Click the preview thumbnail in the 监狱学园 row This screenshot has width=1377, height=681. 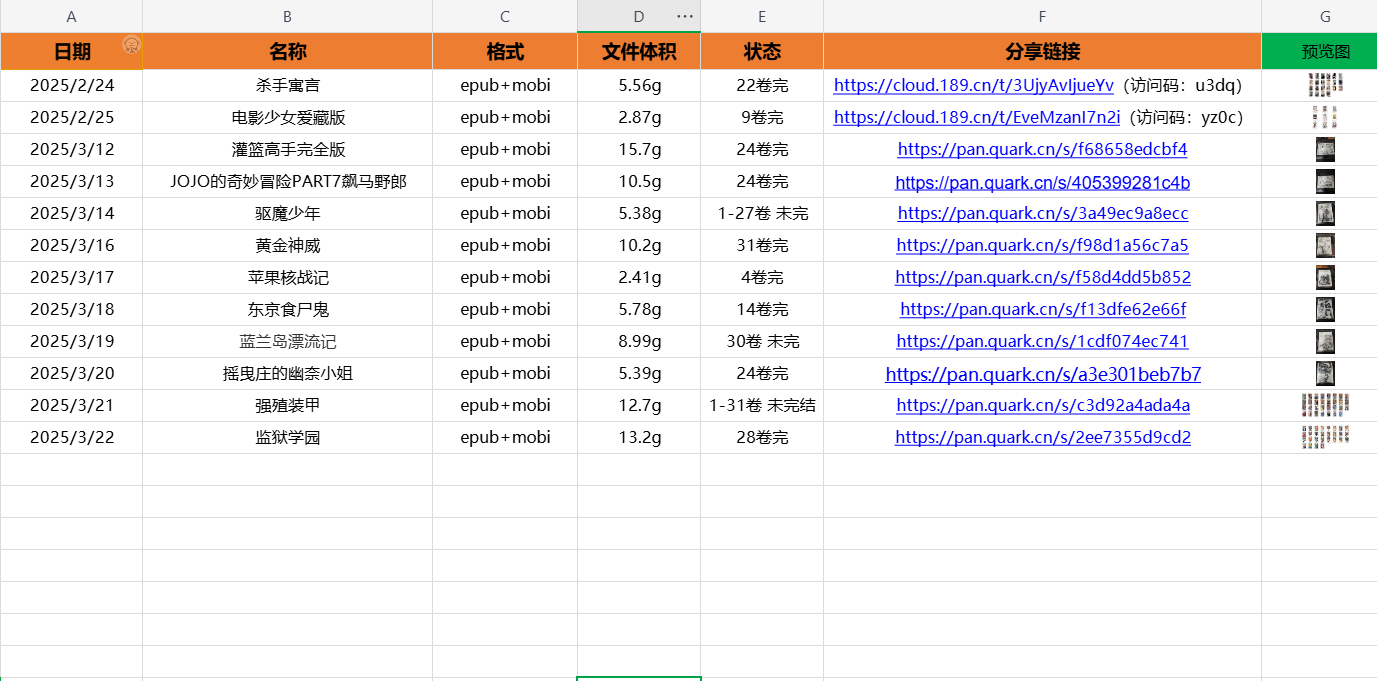pos(1325,437)
